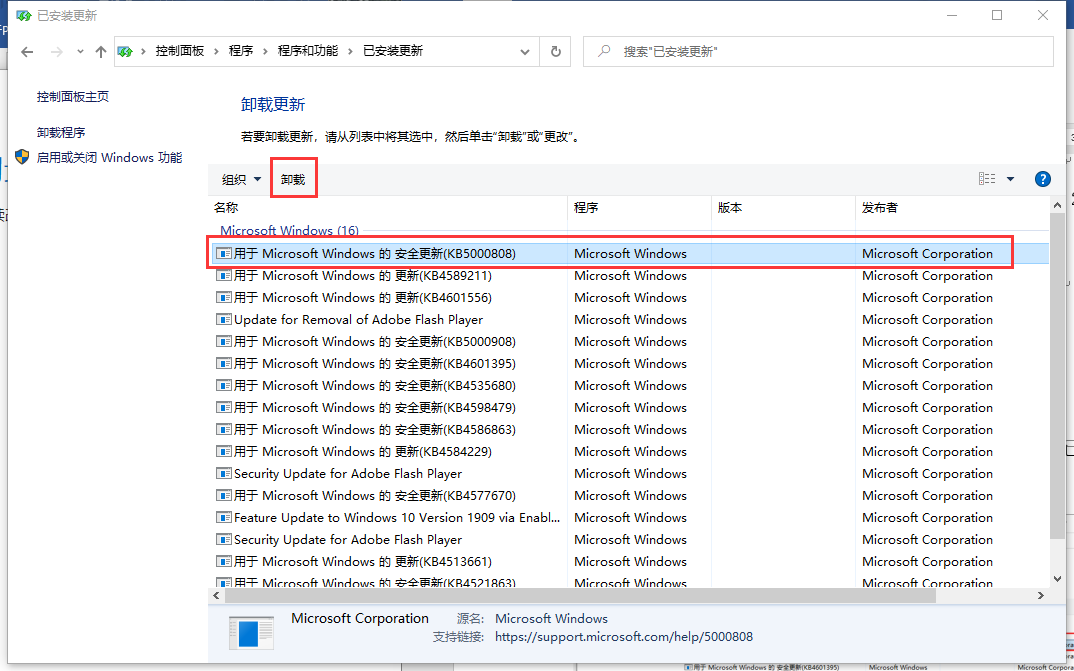Click the icon of the Flash Removal update row

tap(223, 319)
